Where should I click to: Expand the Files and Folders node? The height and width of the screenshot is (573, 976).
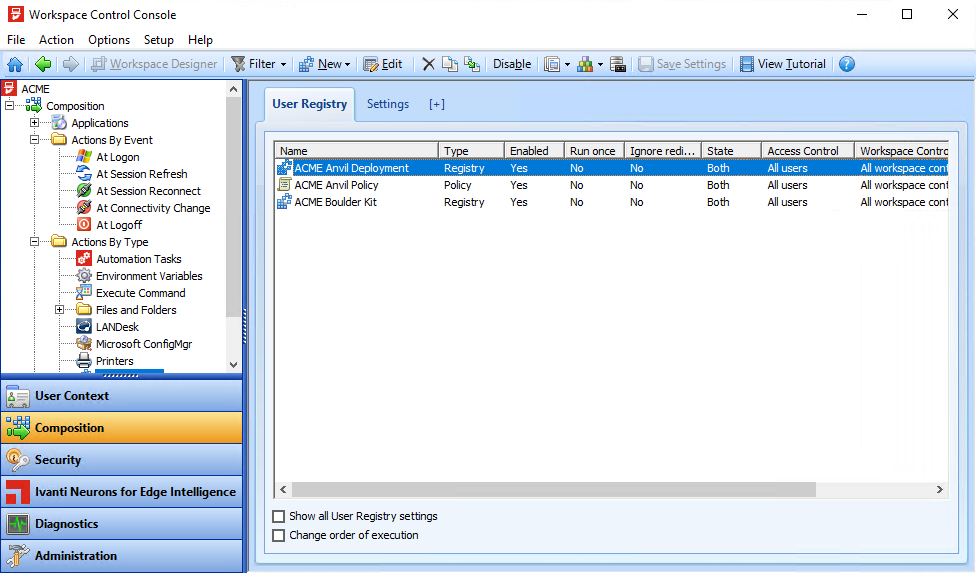(60, 309)
